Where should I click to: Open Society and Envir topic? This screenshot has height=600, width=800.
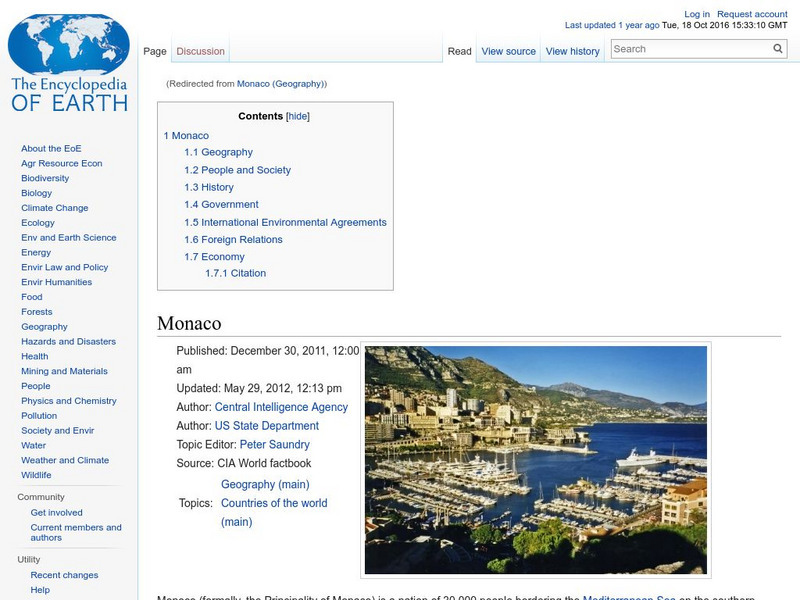(x=58, y=430)
